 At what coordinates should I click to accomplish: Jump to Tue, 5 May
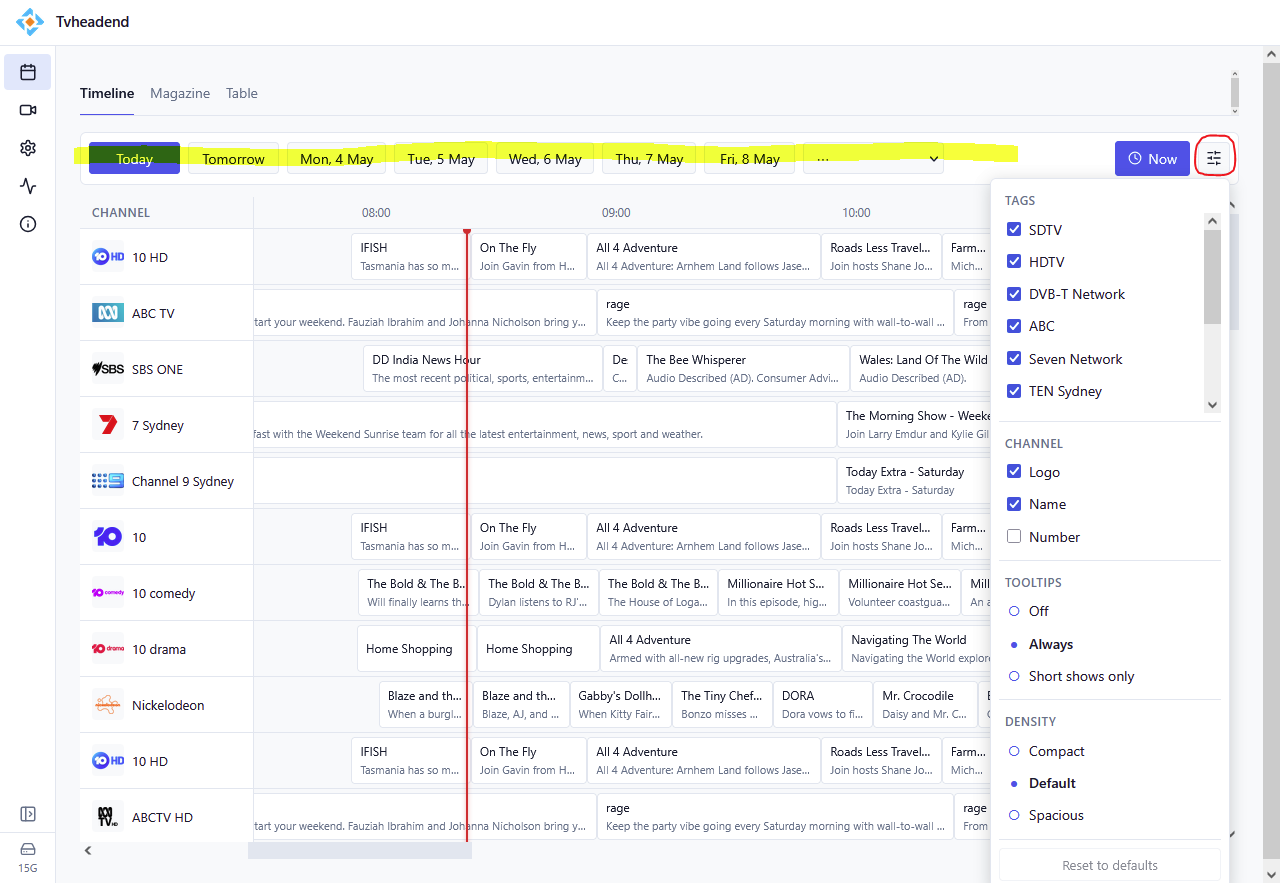[441, 158]
